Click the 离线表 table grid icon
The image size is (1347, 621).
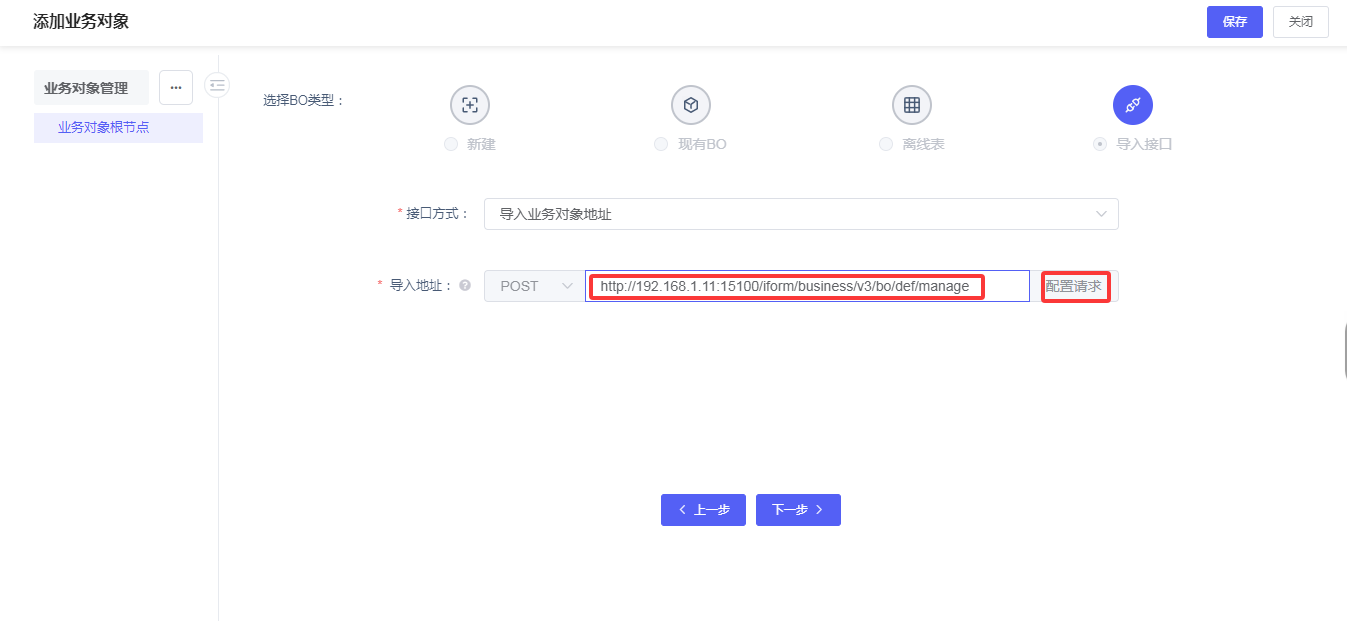click(912, 105)
